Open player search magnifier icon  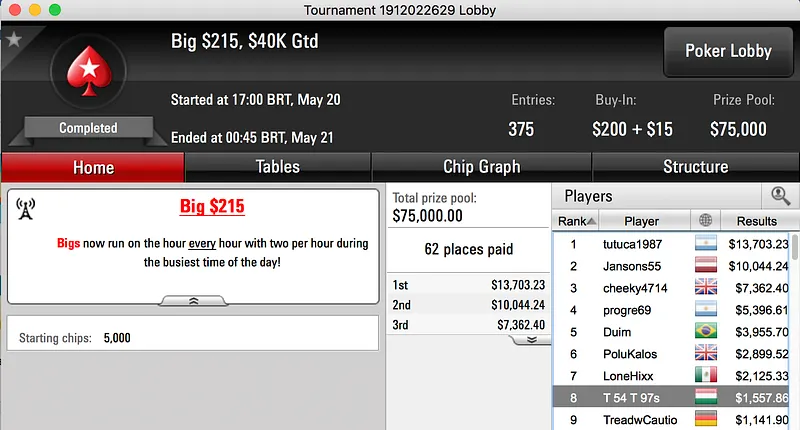click(779, 197)
